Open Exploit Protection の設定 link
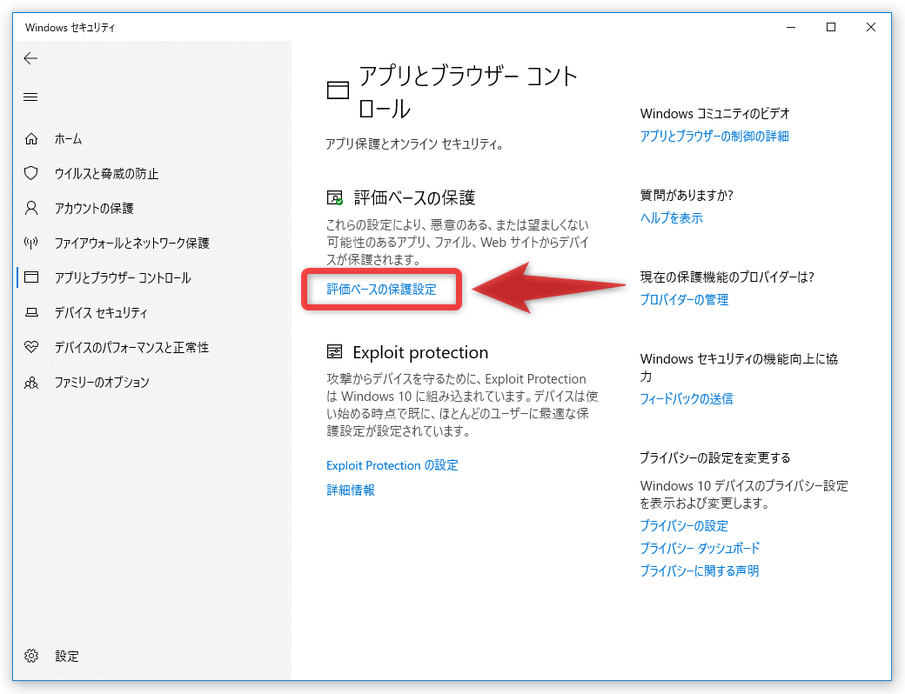Viewport: 905px width, 694px height. (392, 465)
